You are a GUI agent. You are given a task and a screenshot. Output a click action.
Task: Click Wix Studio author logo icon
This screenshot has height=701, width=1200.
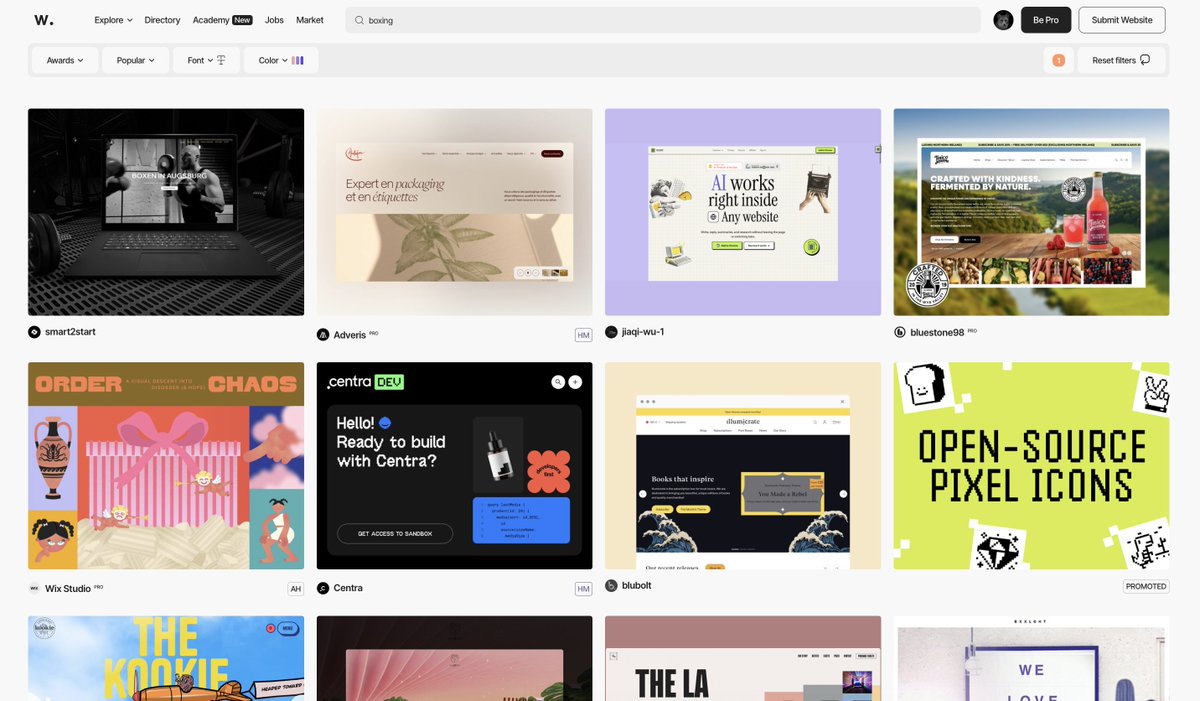pos(34,589)
